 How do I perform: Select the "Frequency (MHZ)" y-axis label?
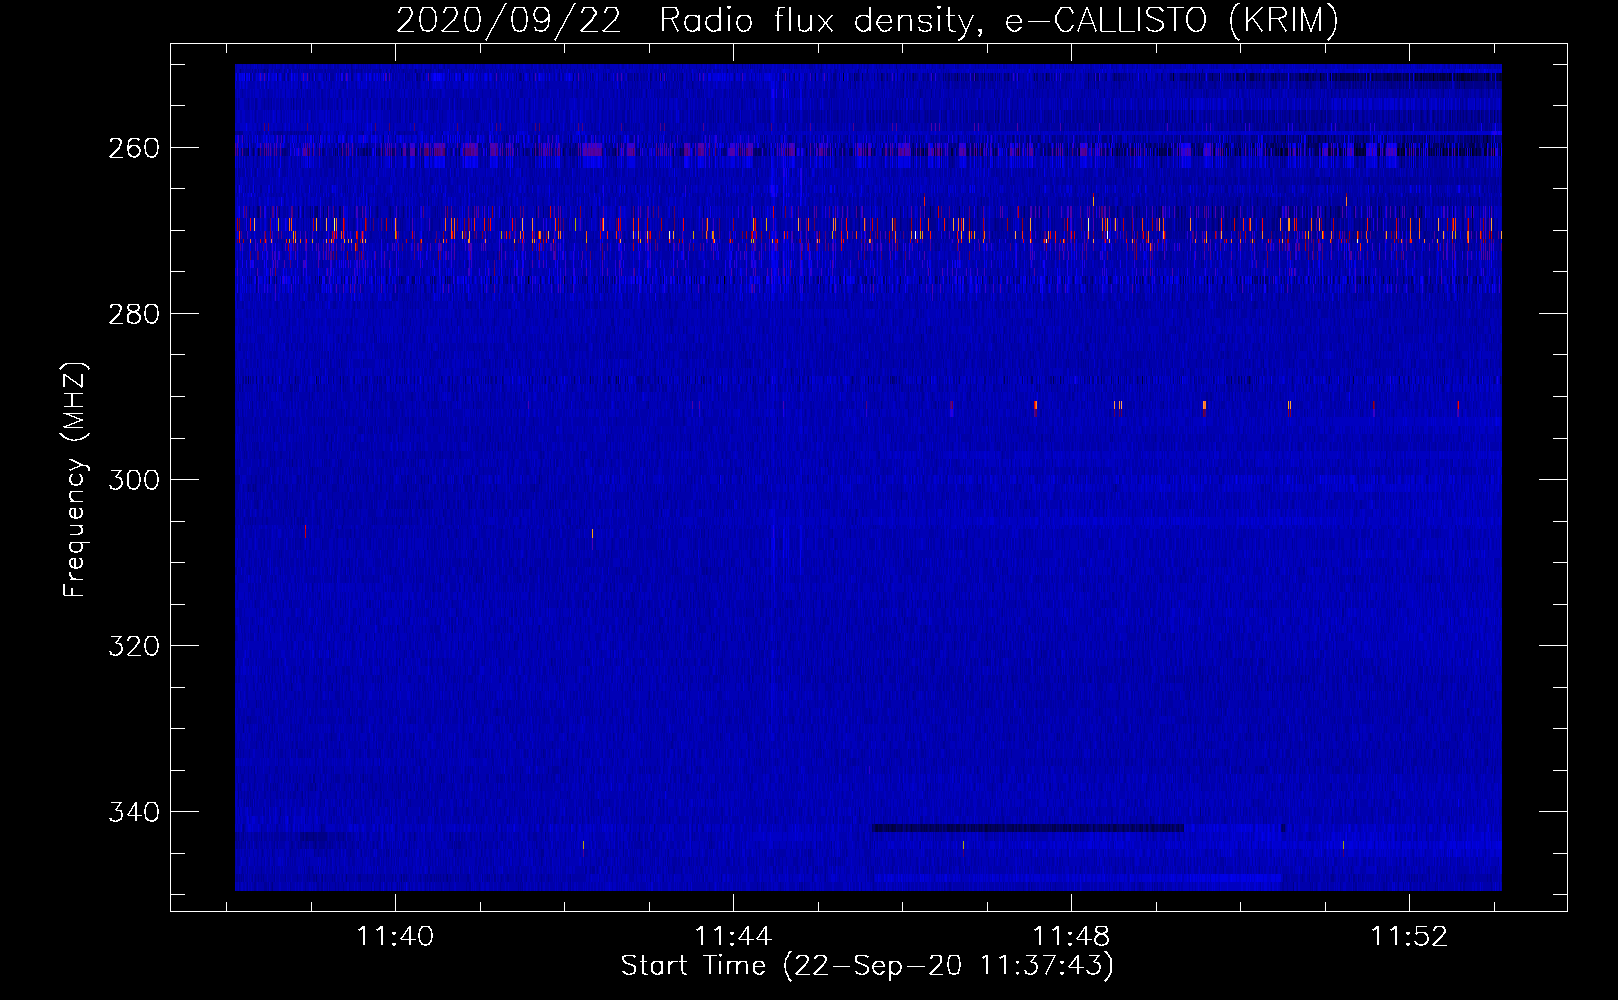(75, 479)
